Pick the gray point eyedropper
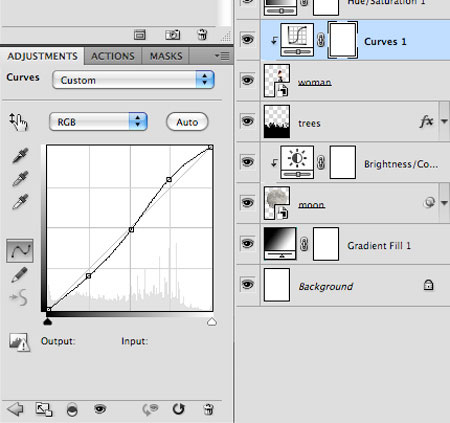 click(x=20, y=178)
